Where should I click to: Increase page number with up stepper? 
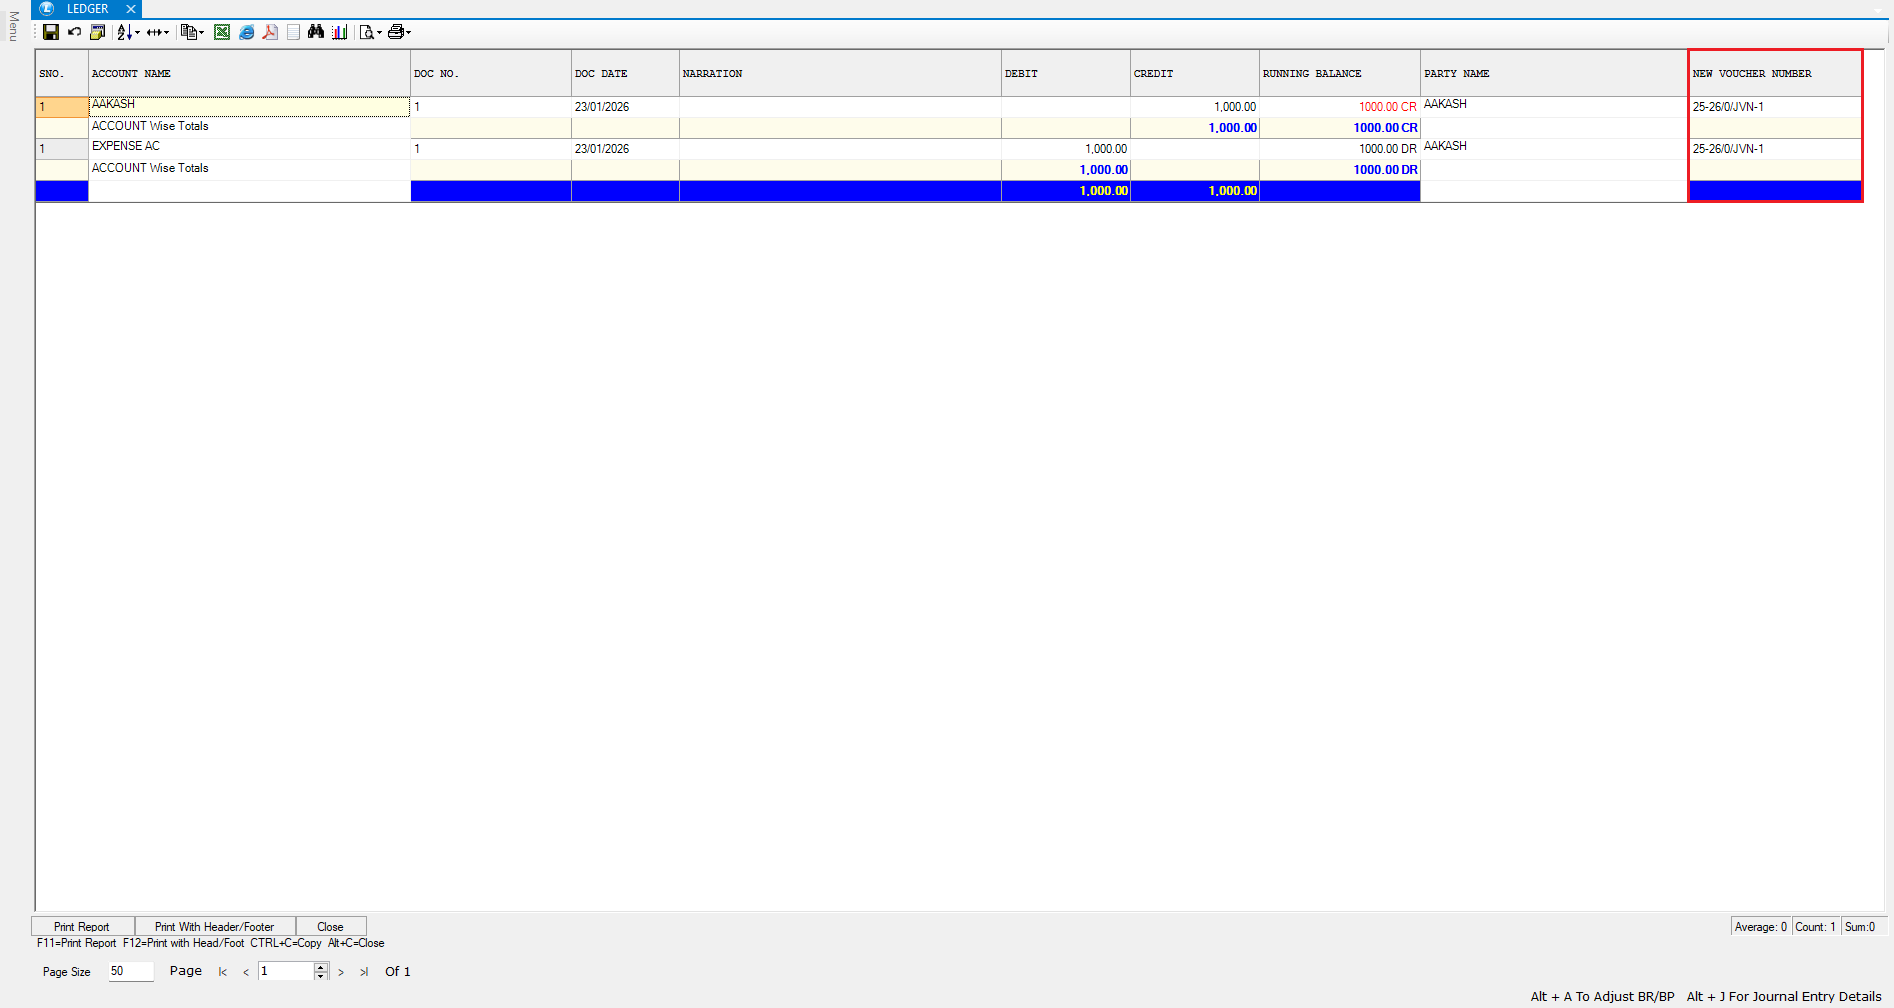coord(321,967)
